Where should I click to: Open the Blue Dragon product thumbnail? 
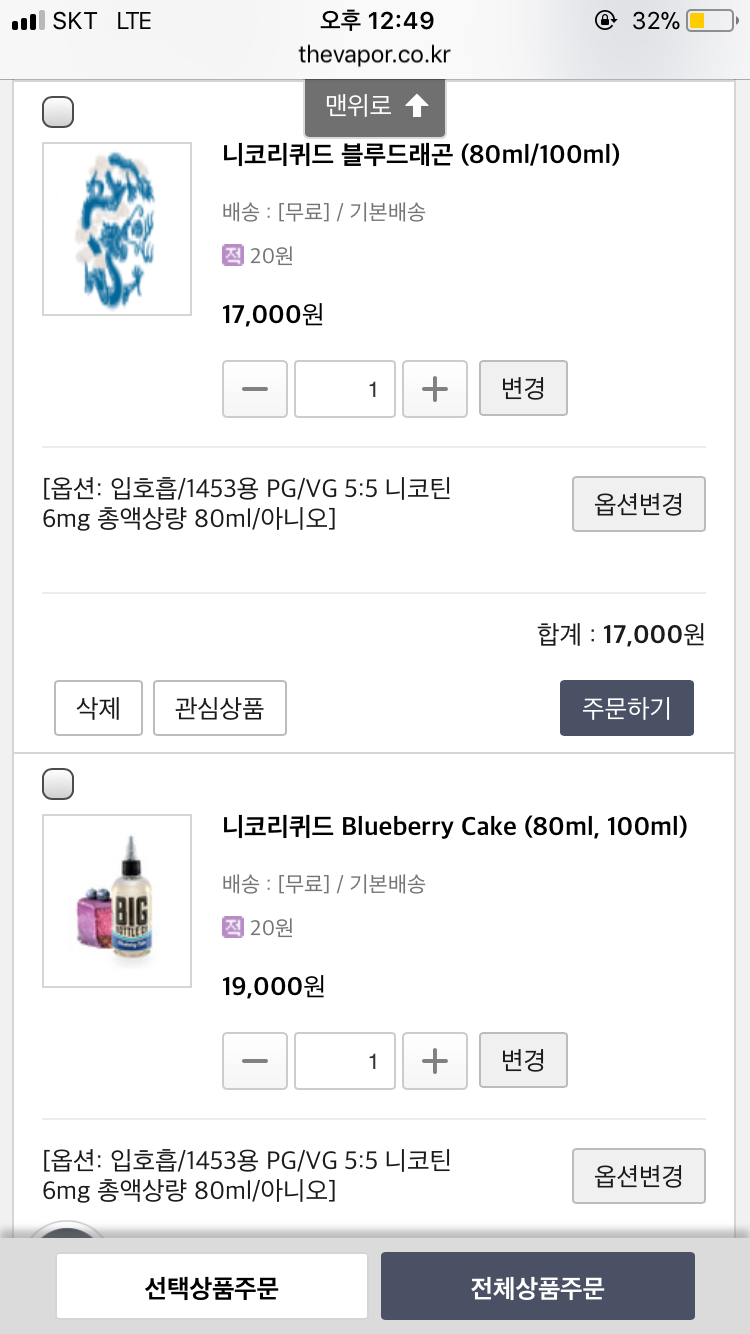point(117,229)
